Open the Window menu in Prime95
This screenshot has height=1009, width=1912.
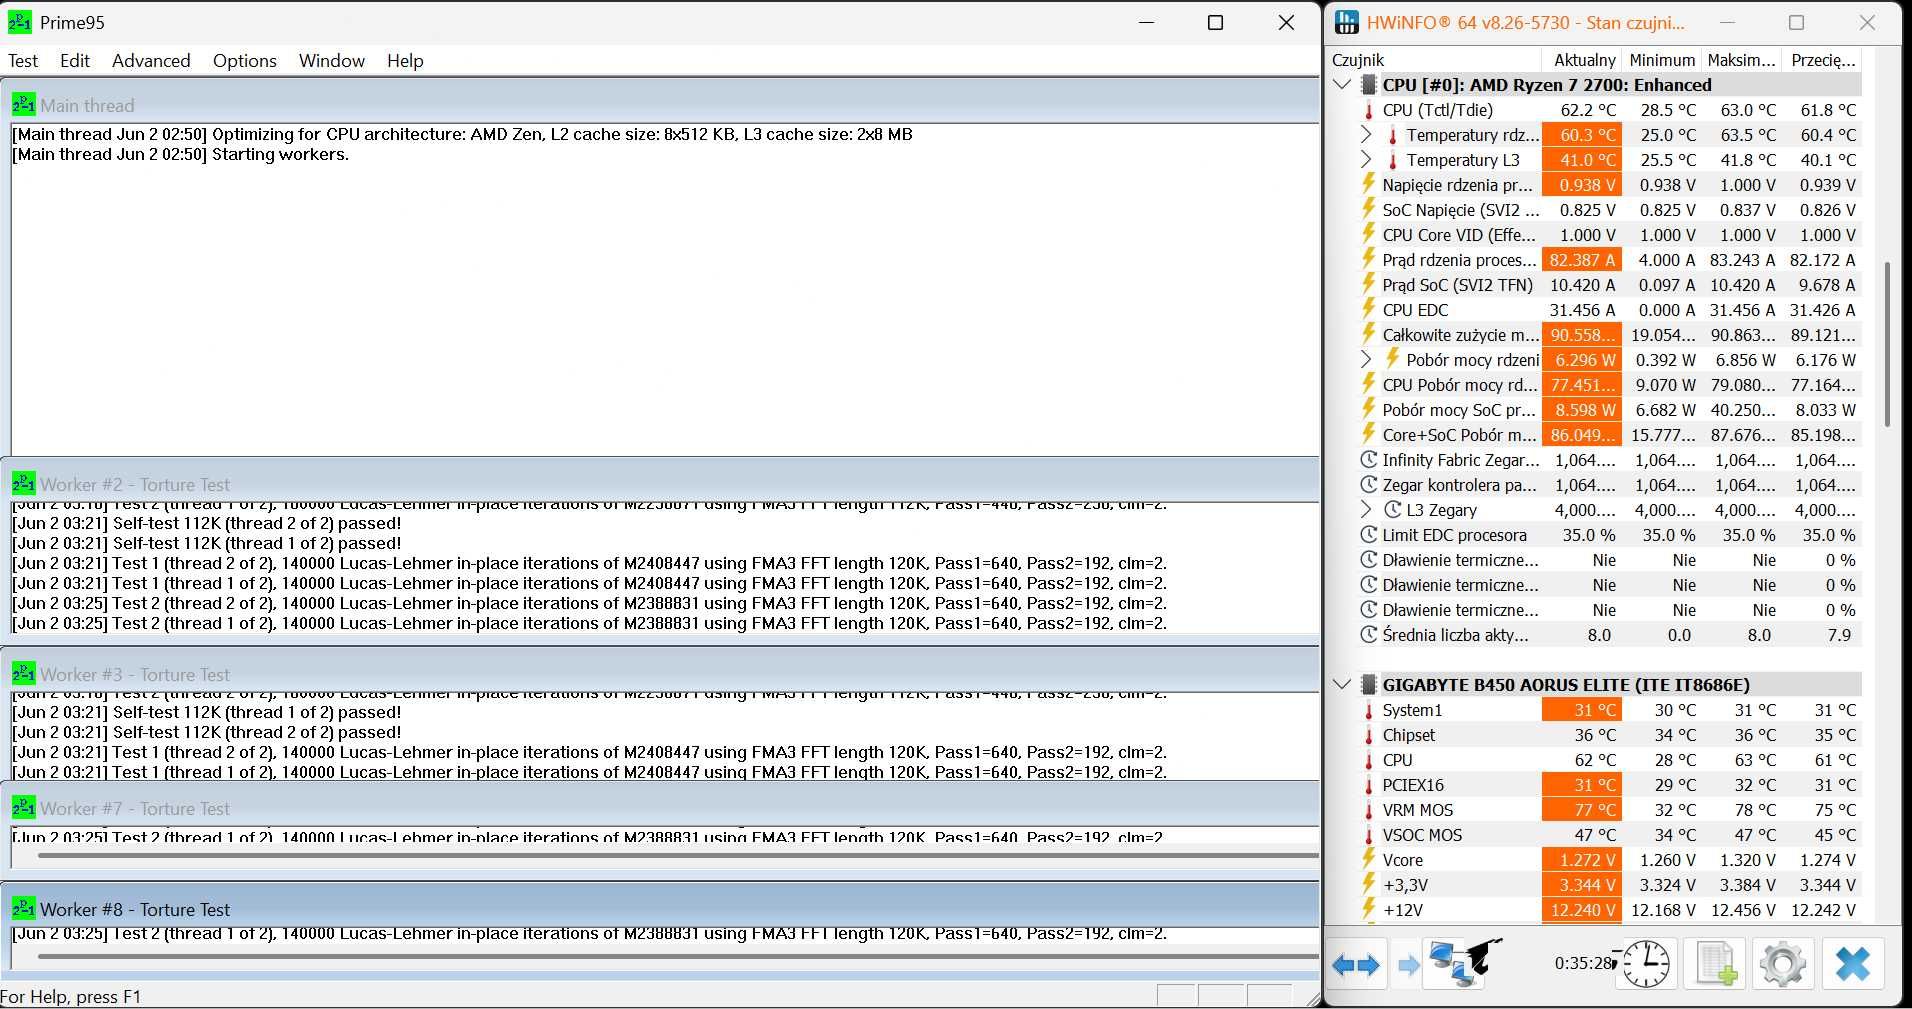[x=332, y=60]
